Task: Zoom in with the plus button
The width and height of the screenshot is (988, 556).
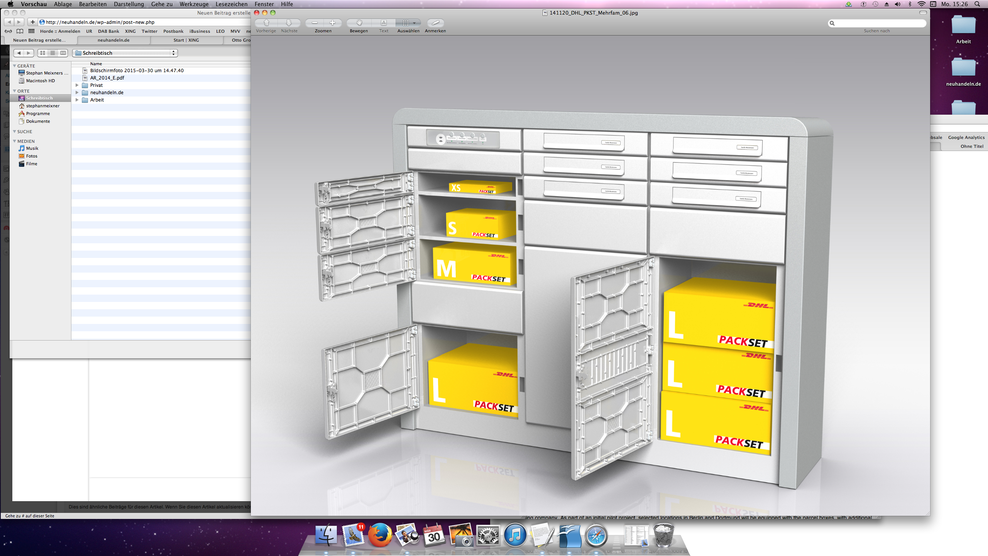Action: (333, 23)
